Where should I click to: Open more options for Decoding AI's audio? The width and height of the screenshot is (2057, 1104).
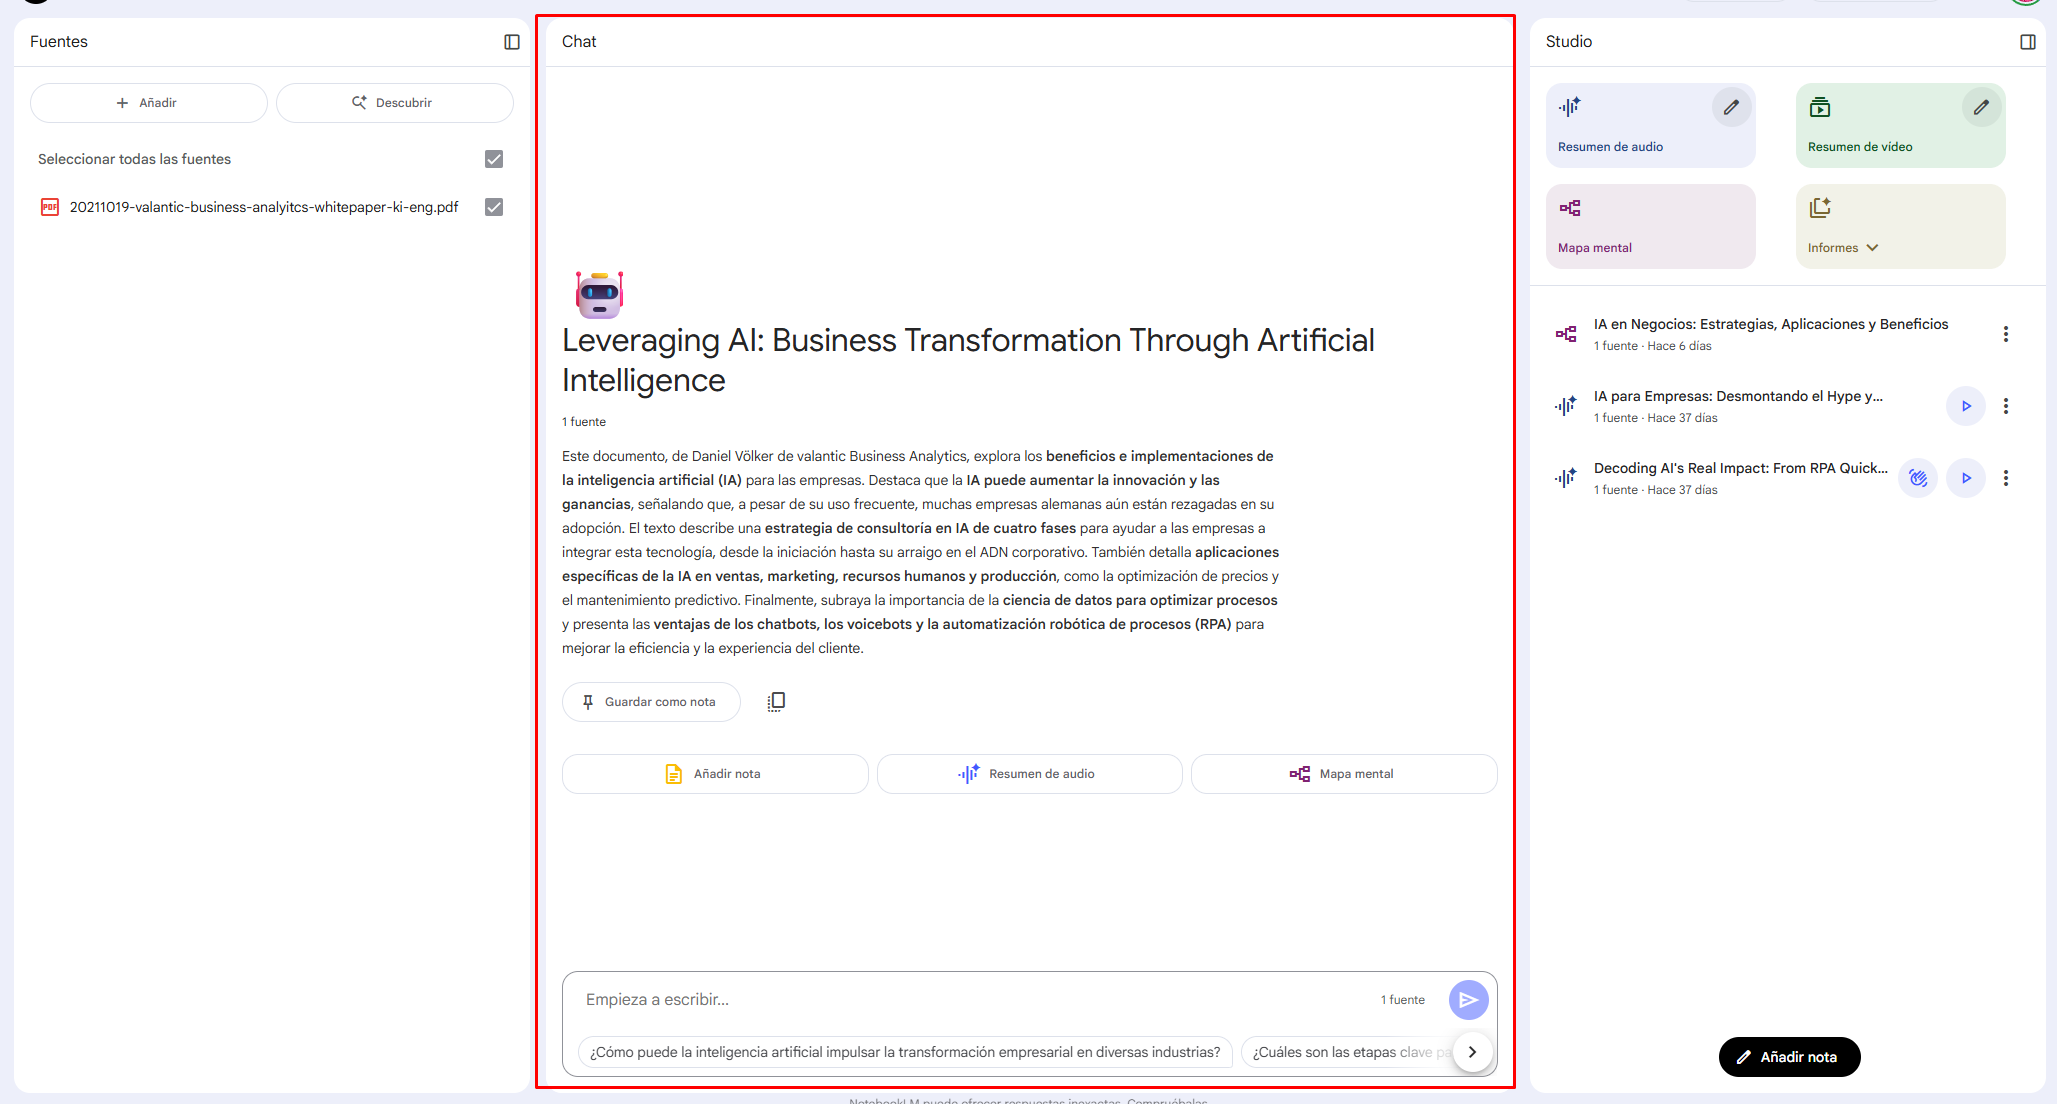(2006, 478)
